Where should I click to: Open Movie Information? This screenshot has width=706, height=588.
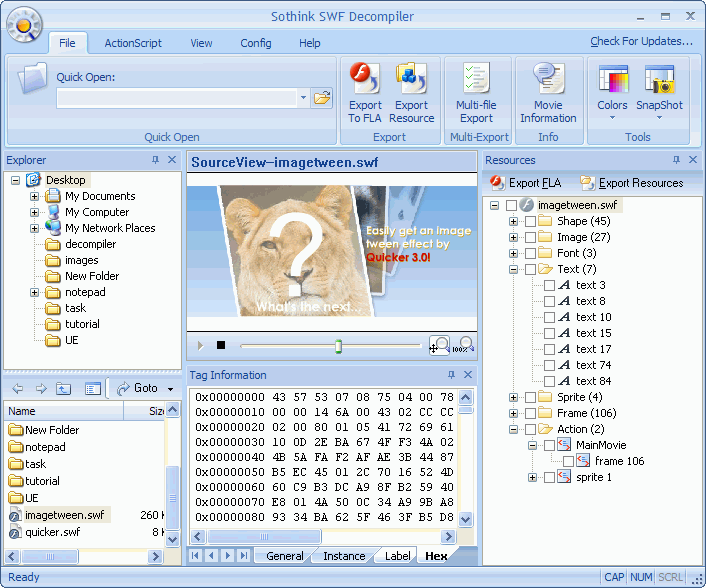click(x=548, y=93)
